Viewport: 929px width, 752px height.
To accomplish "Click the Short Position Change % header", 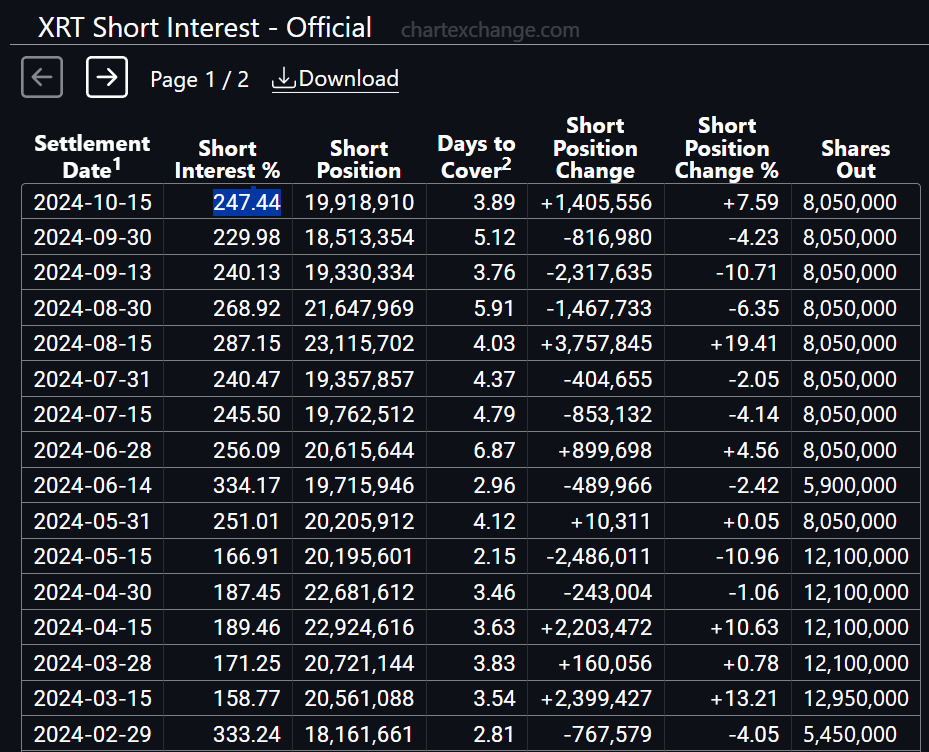I will pos(727,148).
